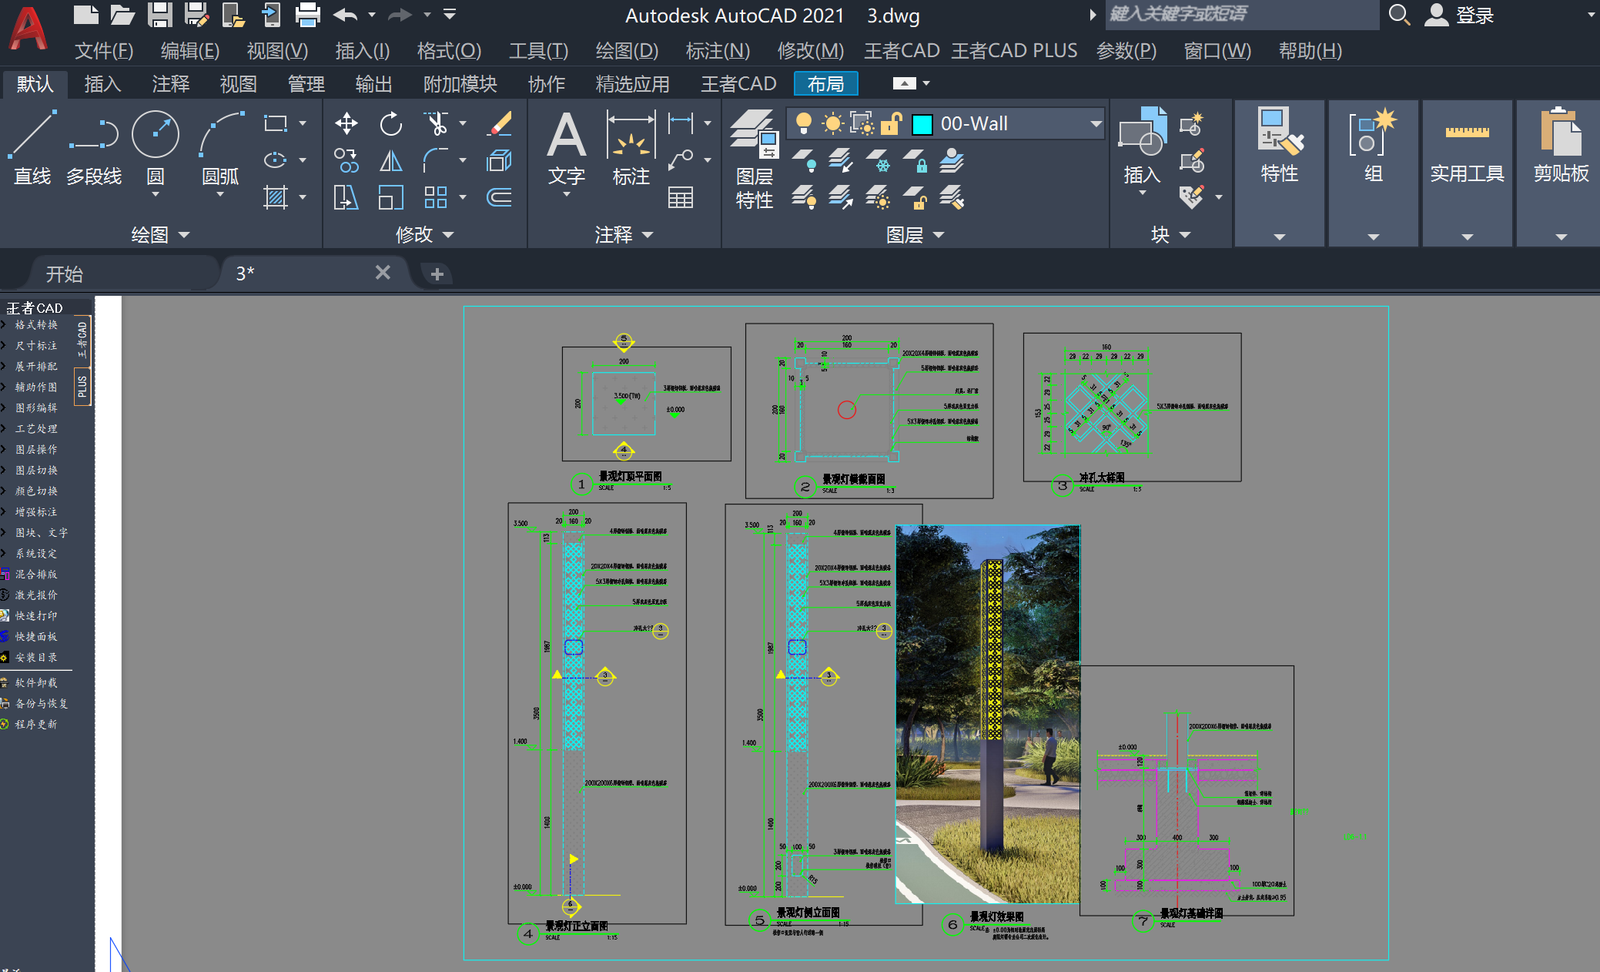
Task: Open 快速打印 in 王者CAD sidebar
Action: tap(36, 616)
